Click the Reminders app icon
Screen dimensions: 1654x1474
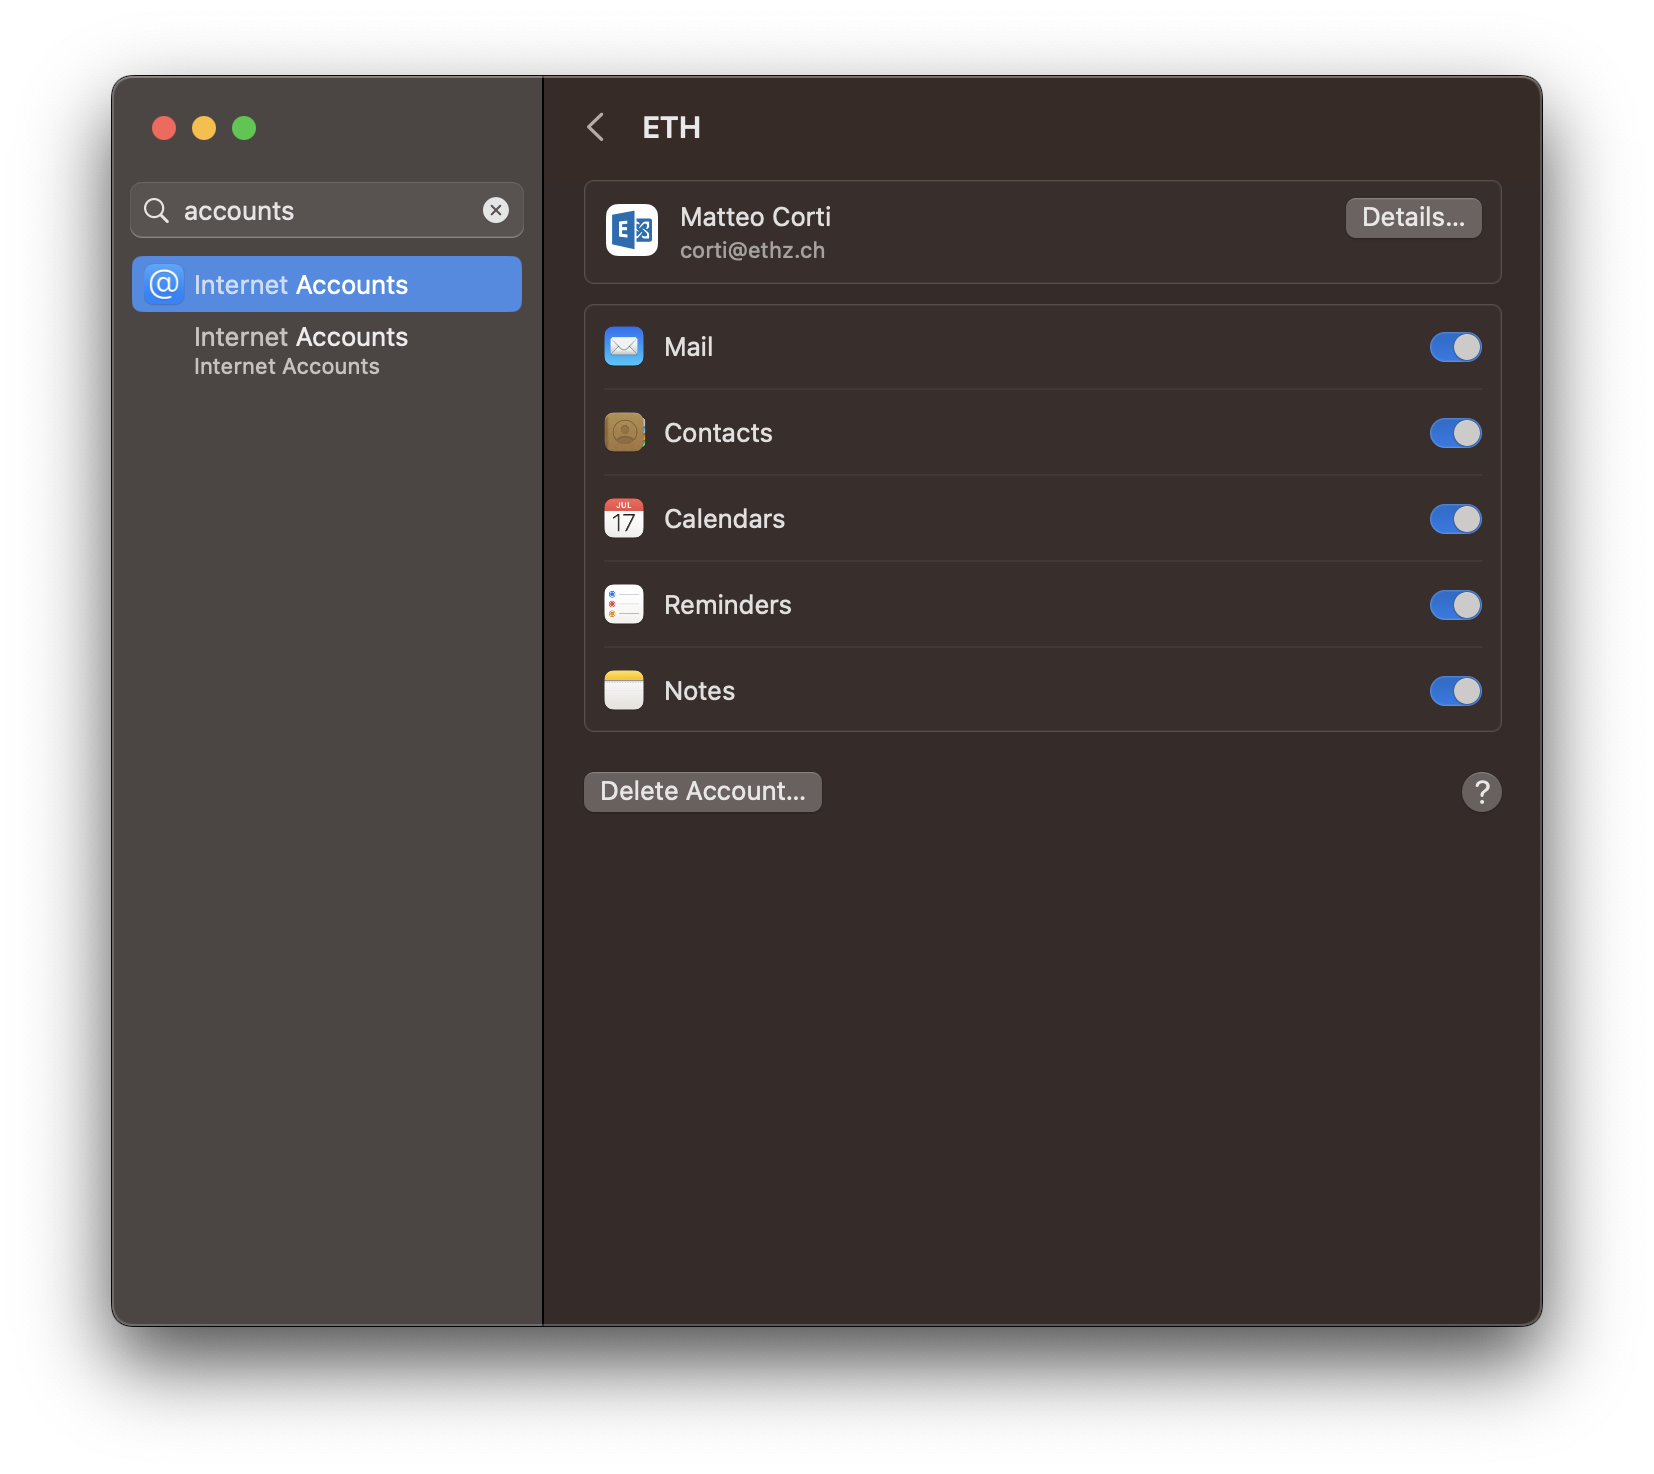[624, 604]
